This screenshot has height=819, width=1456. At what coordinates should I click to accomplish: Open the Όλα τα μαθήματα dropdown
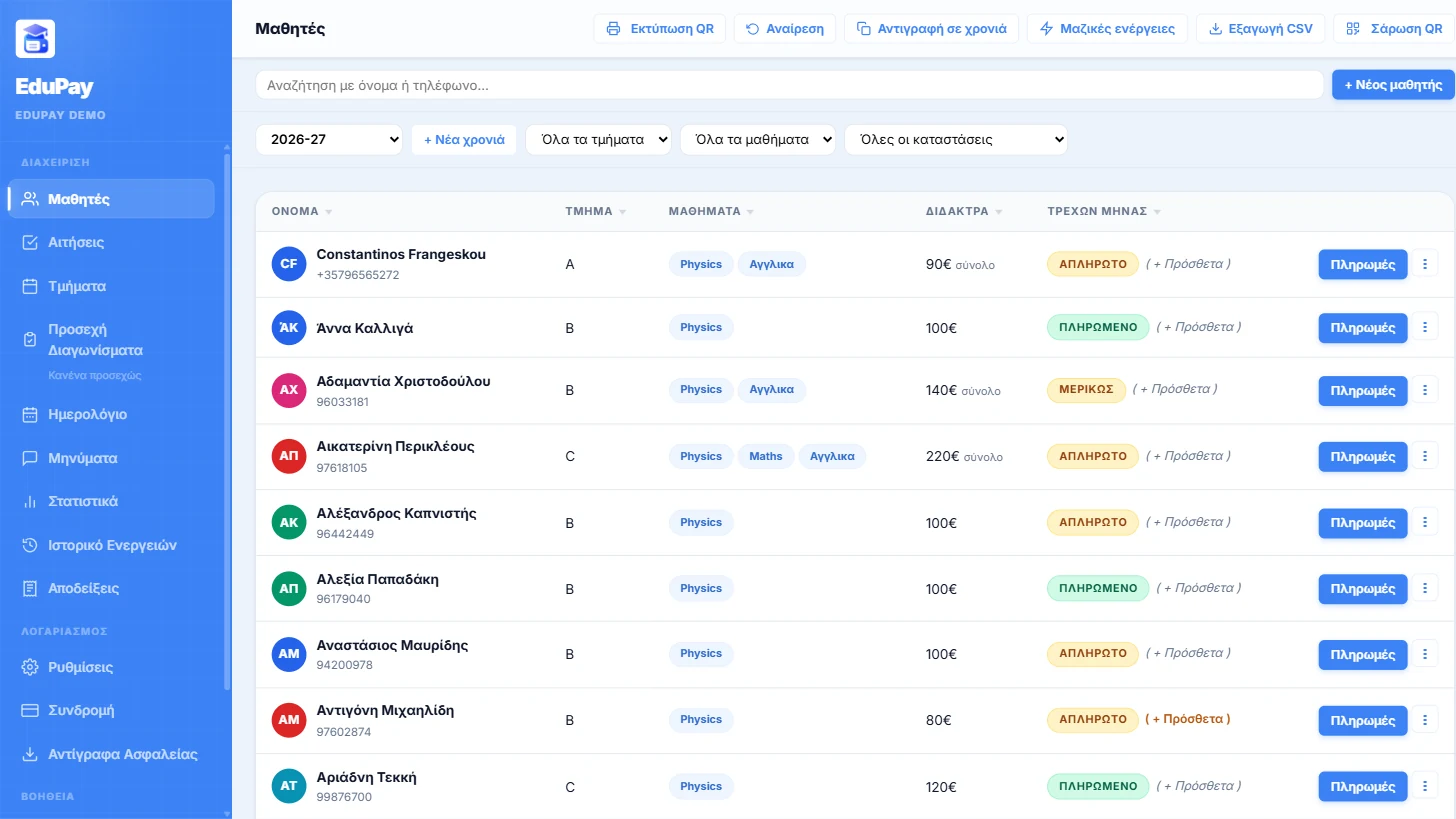(757, 139)
